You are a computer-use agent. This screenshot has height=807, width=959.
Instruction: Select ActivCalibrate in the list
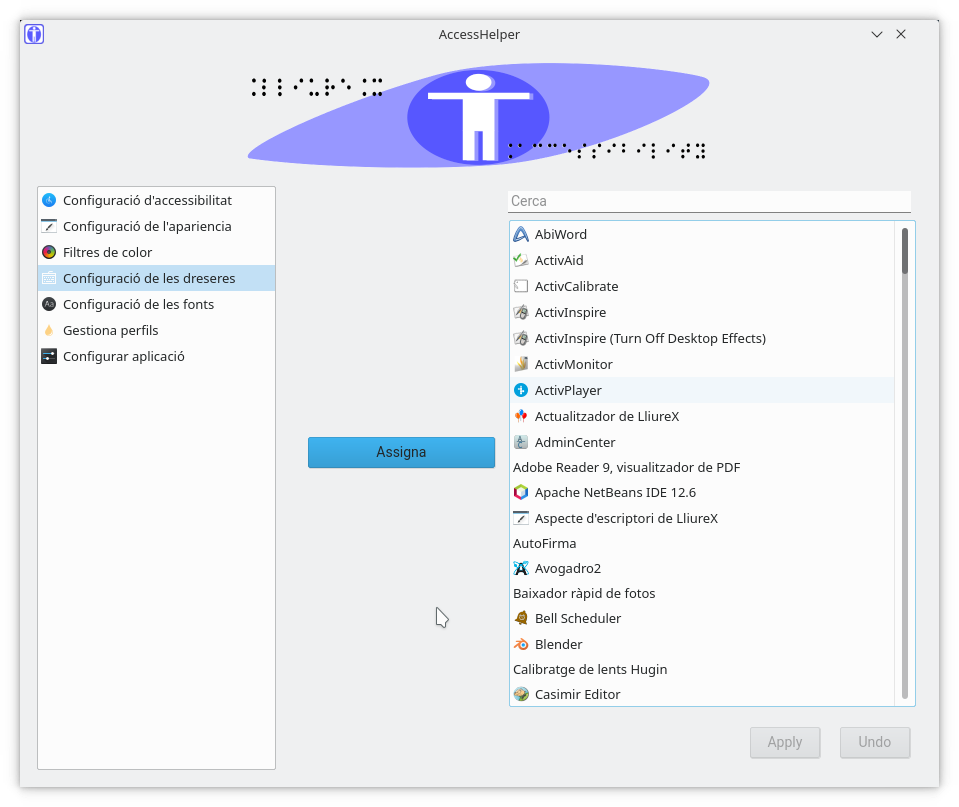pos(702,286)
